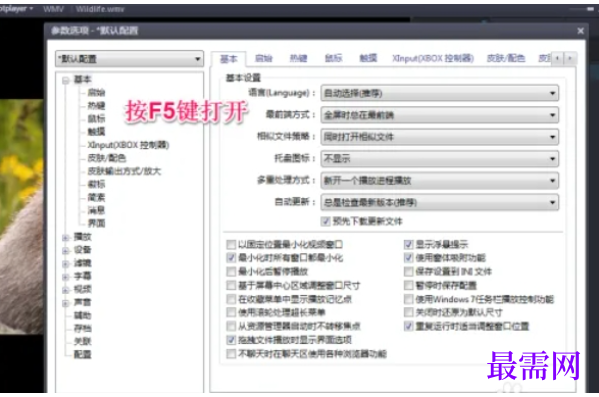Open the PotPlayer main menu in the title bar
The height and width of the screenshot is (397, 599).
coord(16,9)
